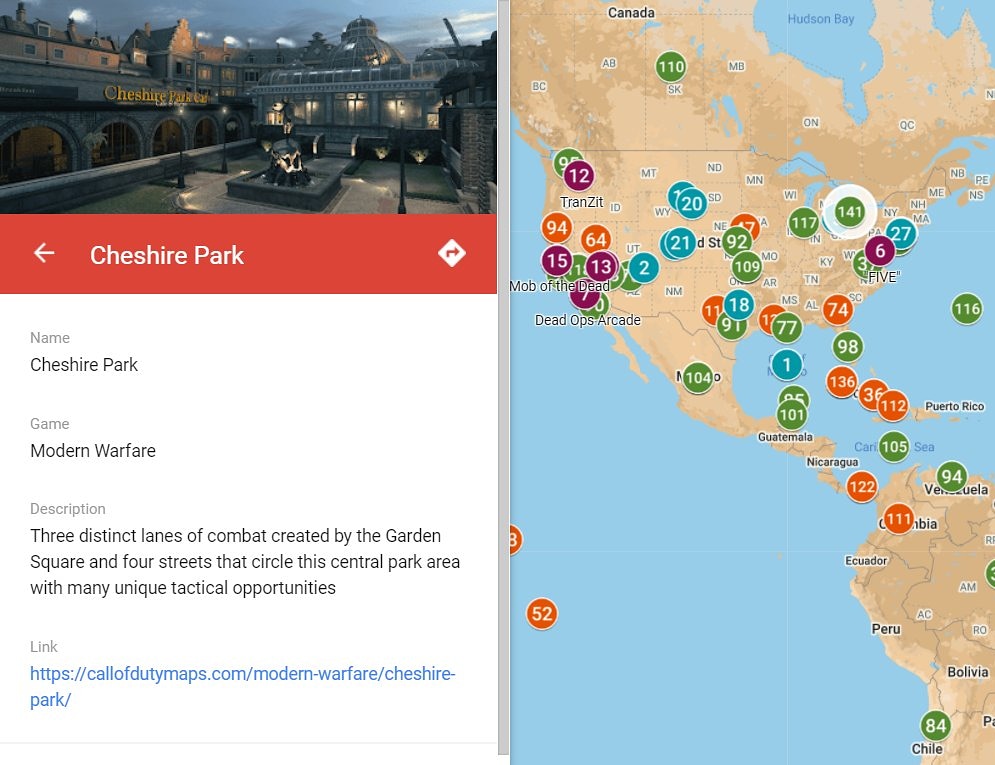Select purple map marker 15
Image resolution: width=995 pixels, height=765 pixels.
pos(557,261)
